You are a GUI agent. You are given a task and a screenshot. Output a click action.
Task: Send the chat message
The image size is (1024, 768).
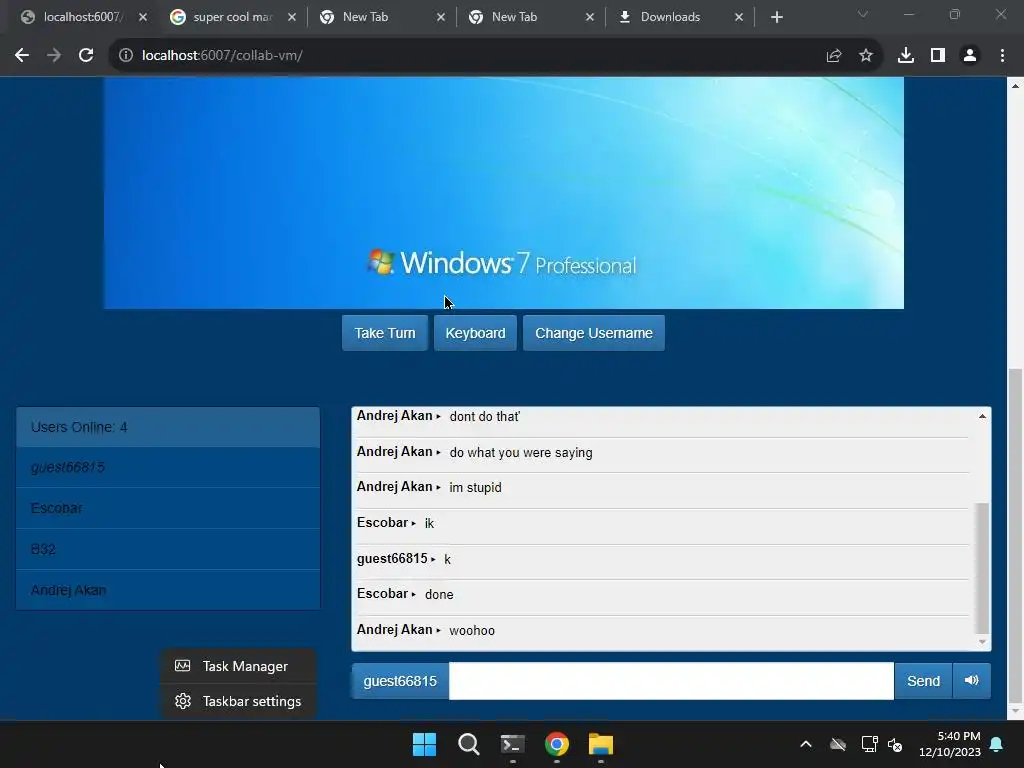[x=923, y=681]
